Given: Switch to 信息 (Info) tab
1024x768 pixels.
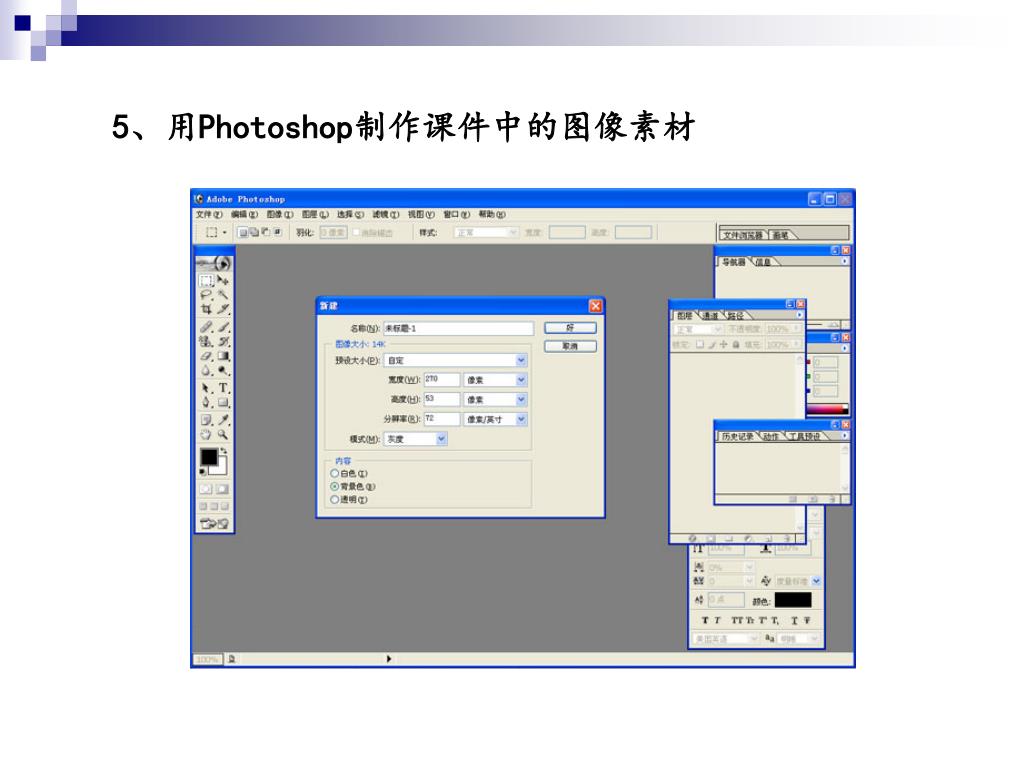Looking at the screenshot, I should point(763,262).
